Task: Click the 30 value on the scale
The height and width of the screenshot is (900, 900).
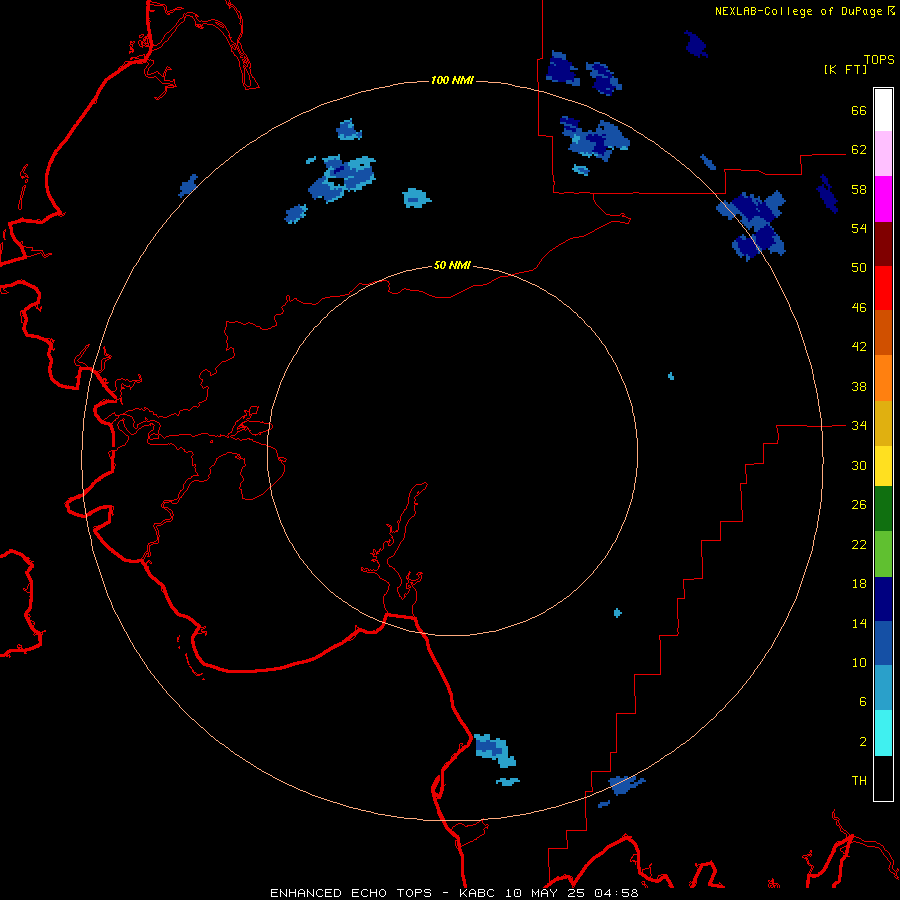Action: (859, 465)
